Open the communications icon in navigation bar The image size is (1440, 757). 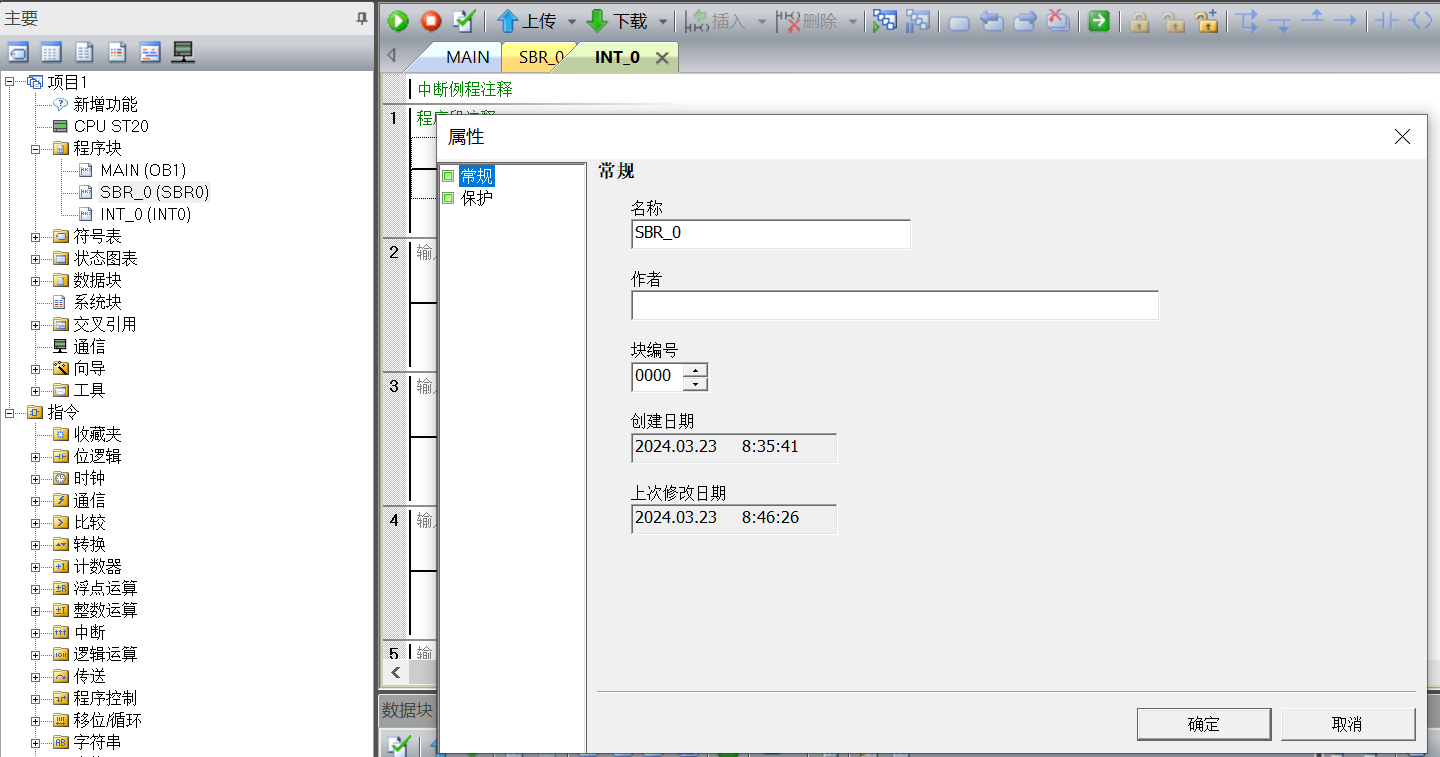tap(182, 52)
